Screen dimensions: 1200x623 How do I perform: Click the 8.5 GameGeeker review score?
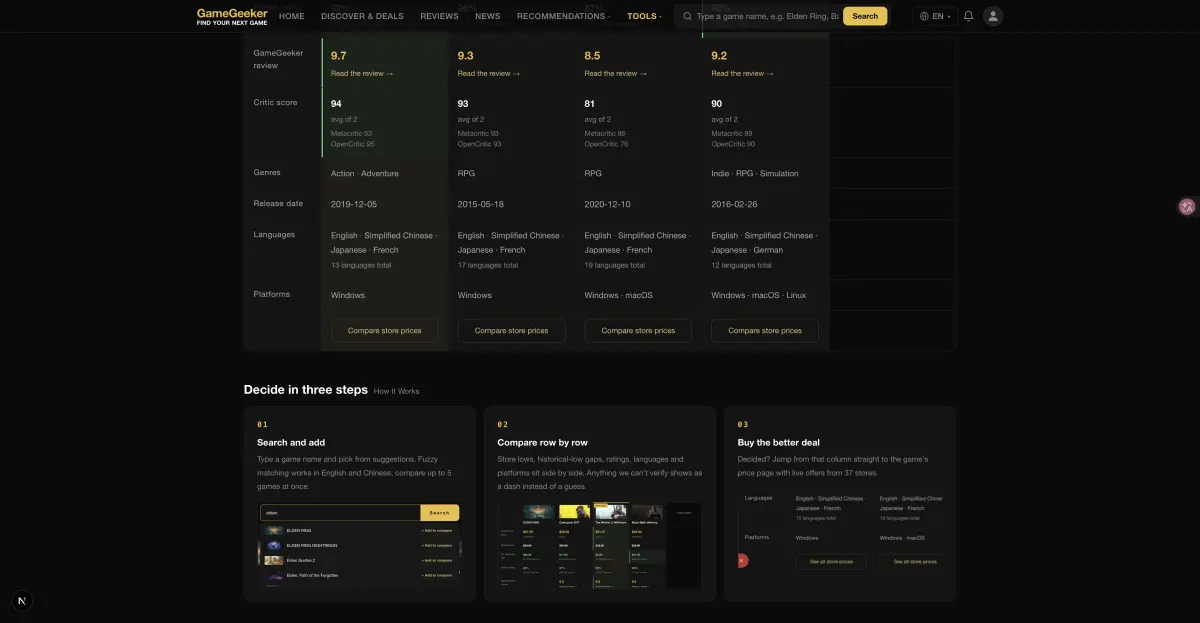593,56
